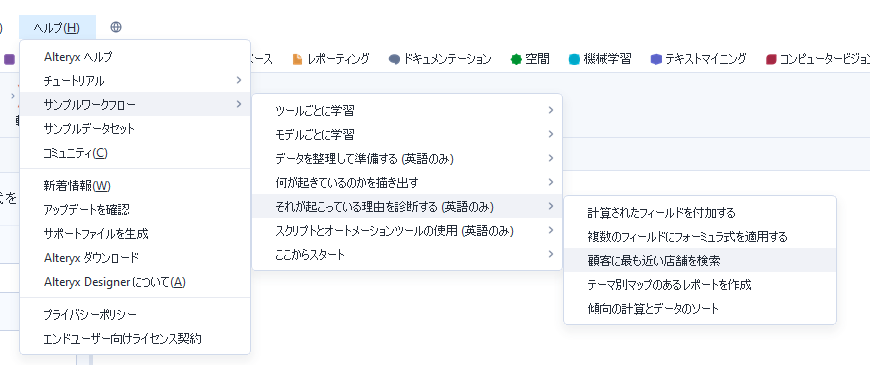Expand the 何が起きているのかを描き出す arrow
This screenshot has width=870, height=365.
click(x=550, y=182)
